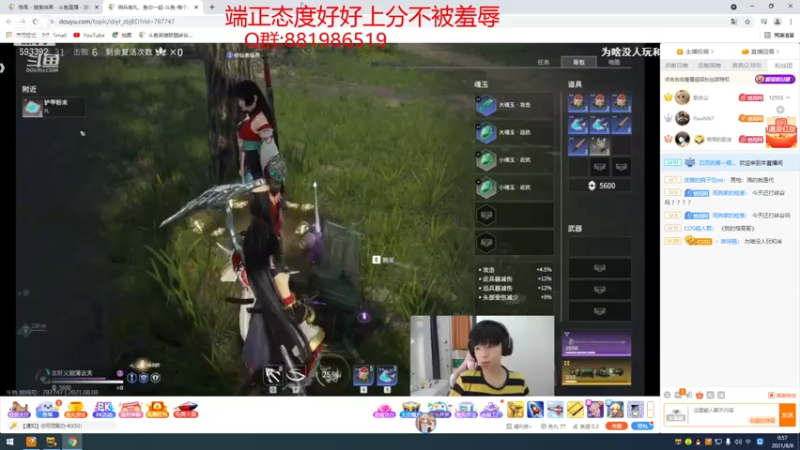
Task: Open 主播投稿 link above chat
Action: (x=694, y=52)
